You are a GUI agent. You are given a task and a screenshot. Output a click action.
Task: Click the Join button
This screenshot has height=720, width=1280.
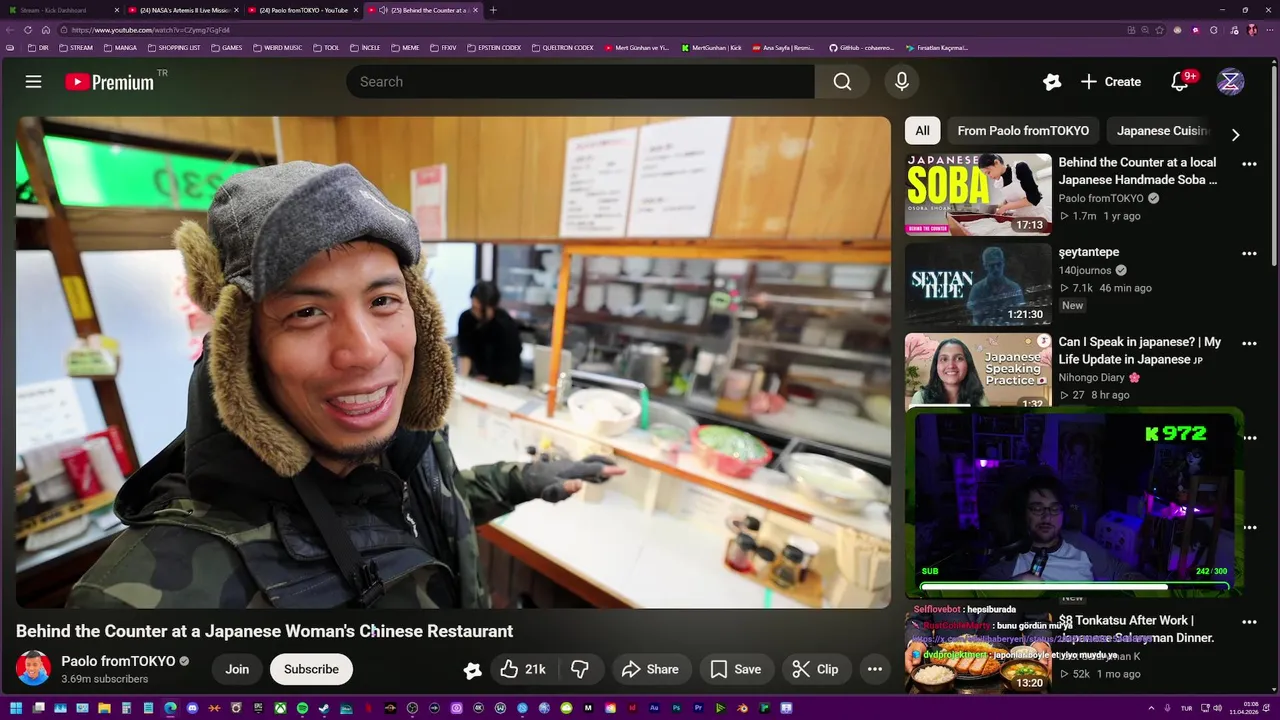tap(237, 669)
